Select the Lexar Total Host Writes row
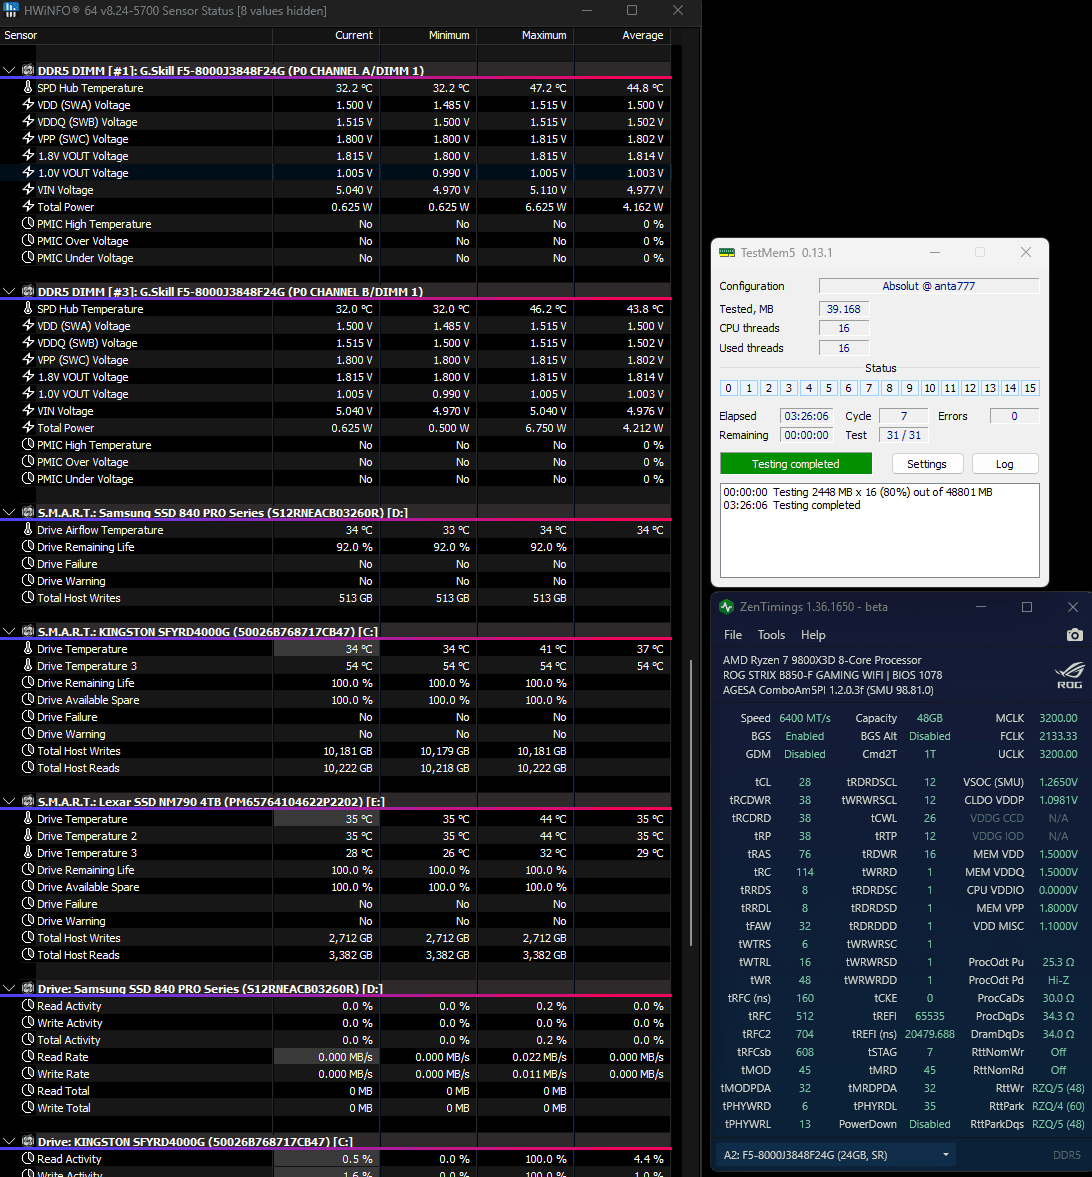The height and width of the screenshot is (1177, 1092). (335, 938)
